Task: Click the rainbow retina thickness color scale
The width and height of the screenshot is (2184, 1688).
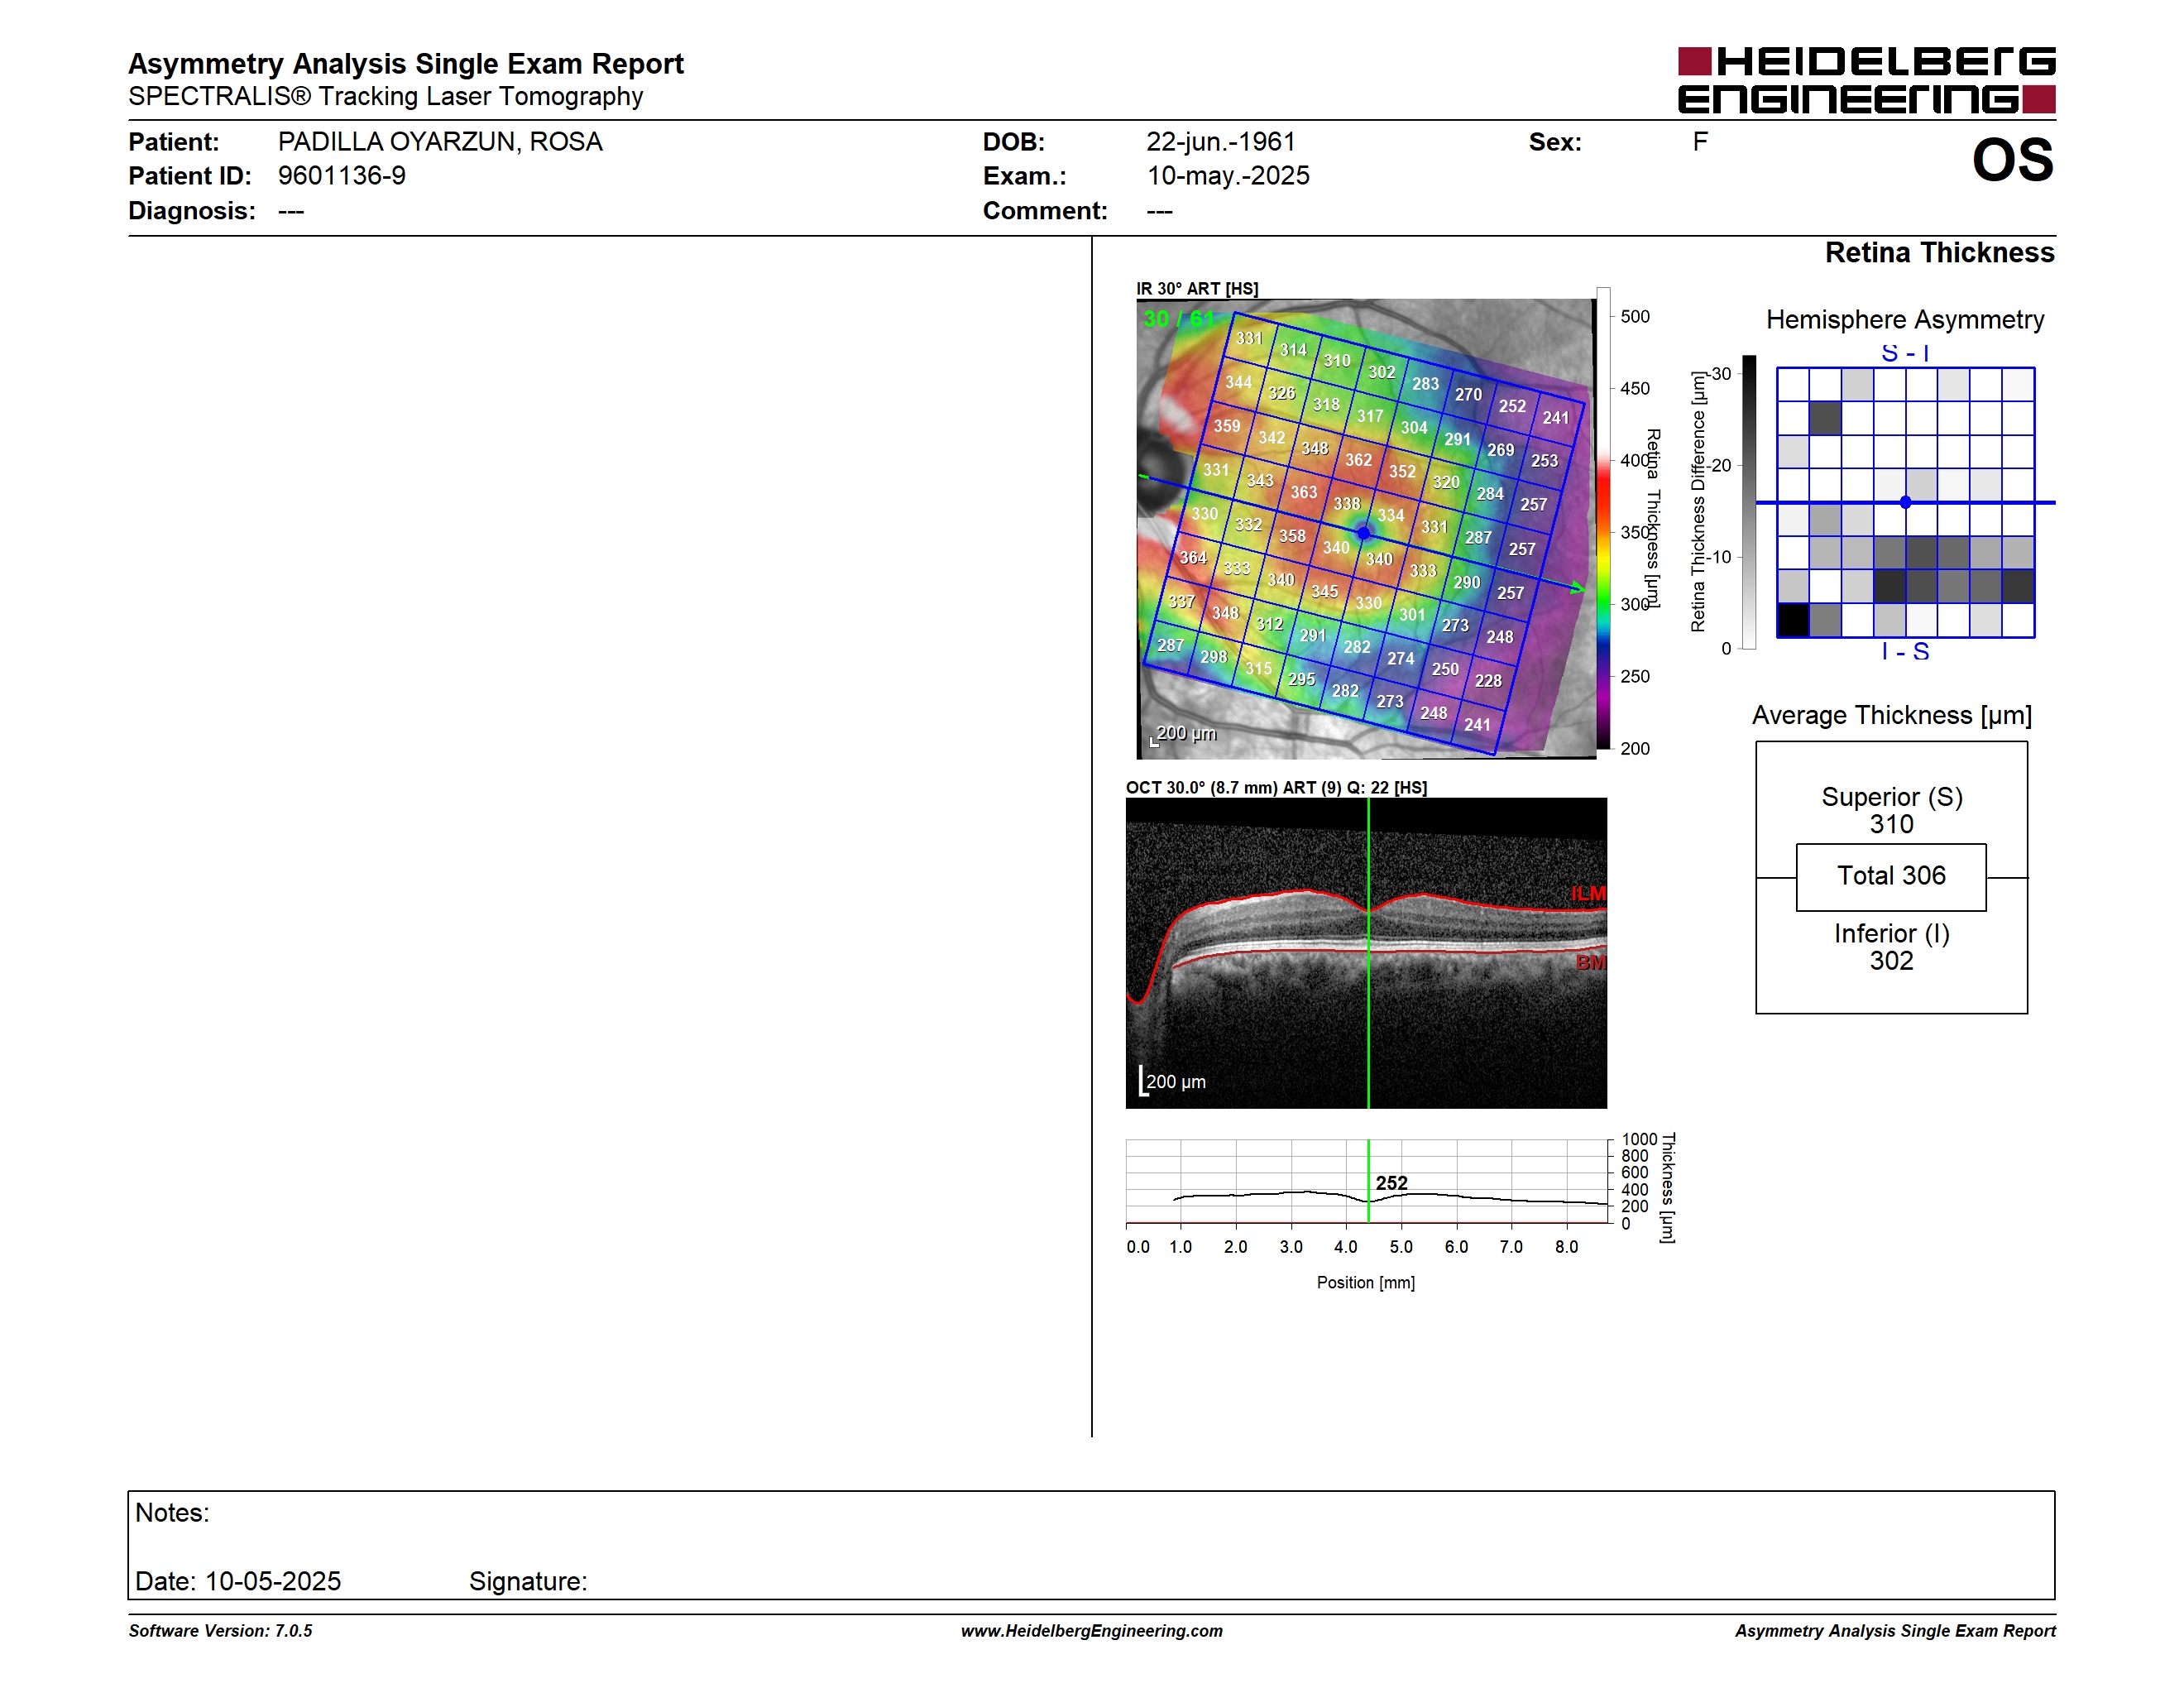Action: click(1603, 518)
